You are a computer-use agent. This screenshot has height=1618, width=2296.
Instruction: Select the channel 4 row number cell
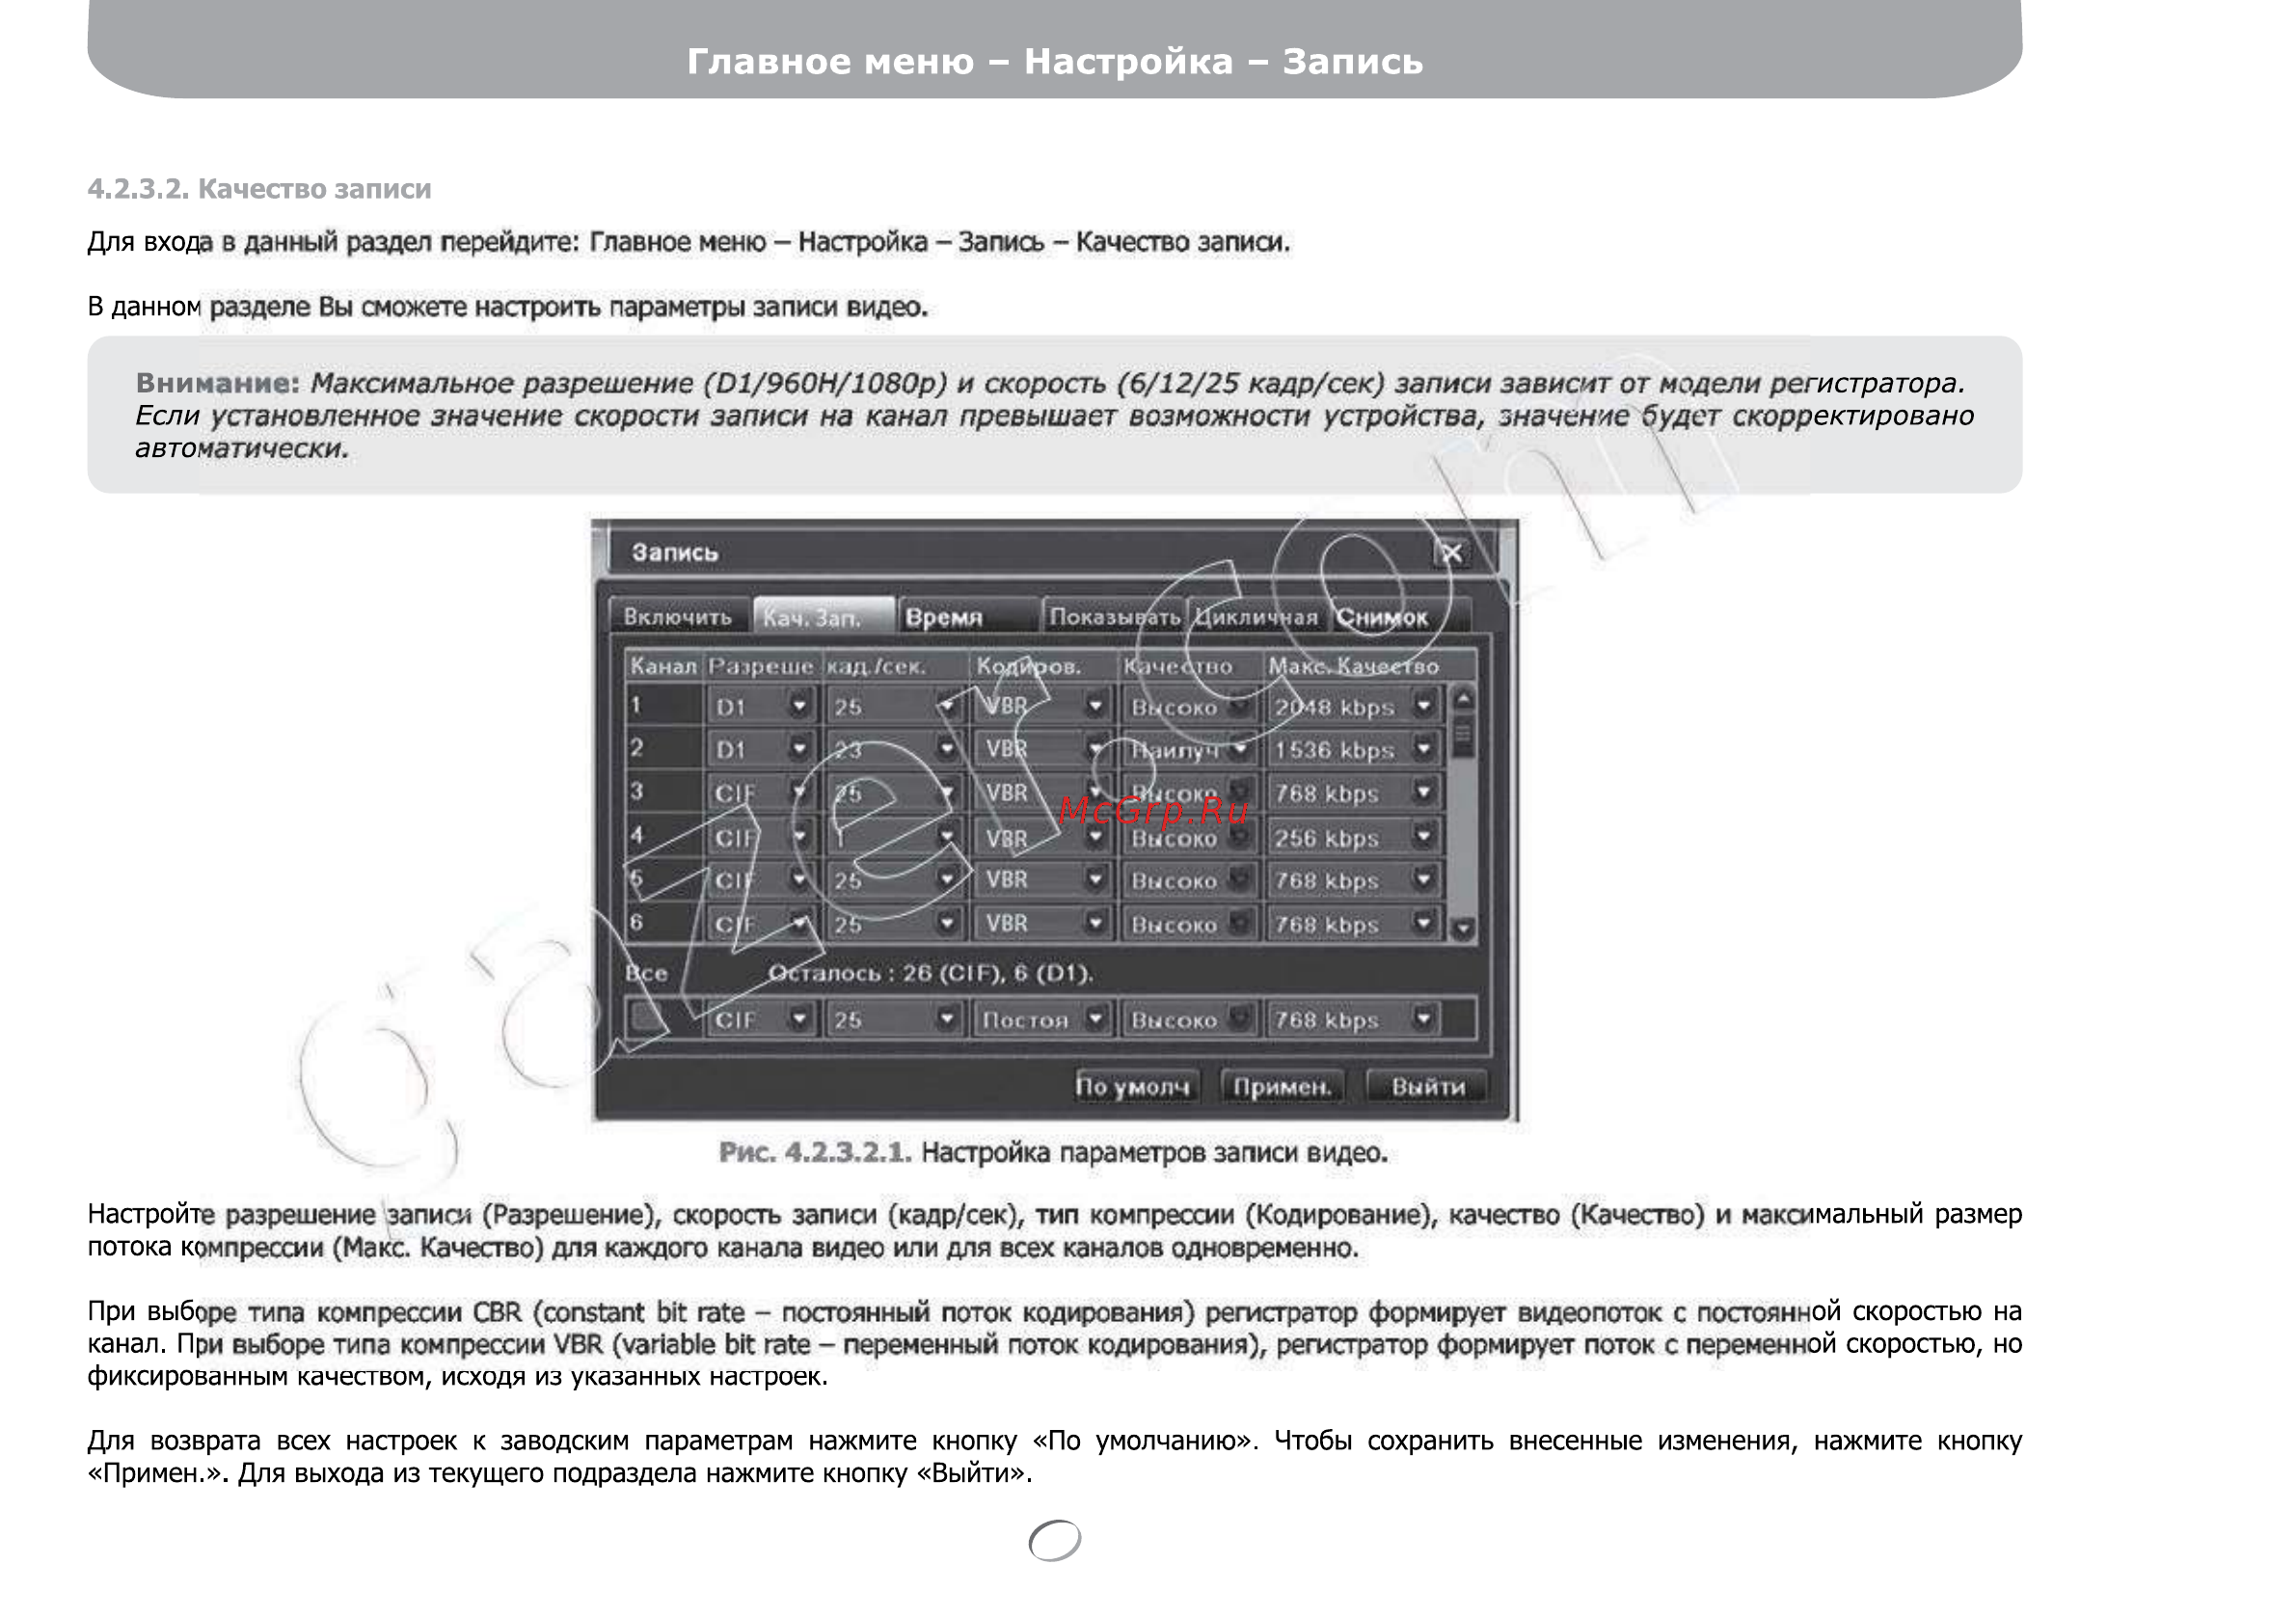click(x=665, y=837)
